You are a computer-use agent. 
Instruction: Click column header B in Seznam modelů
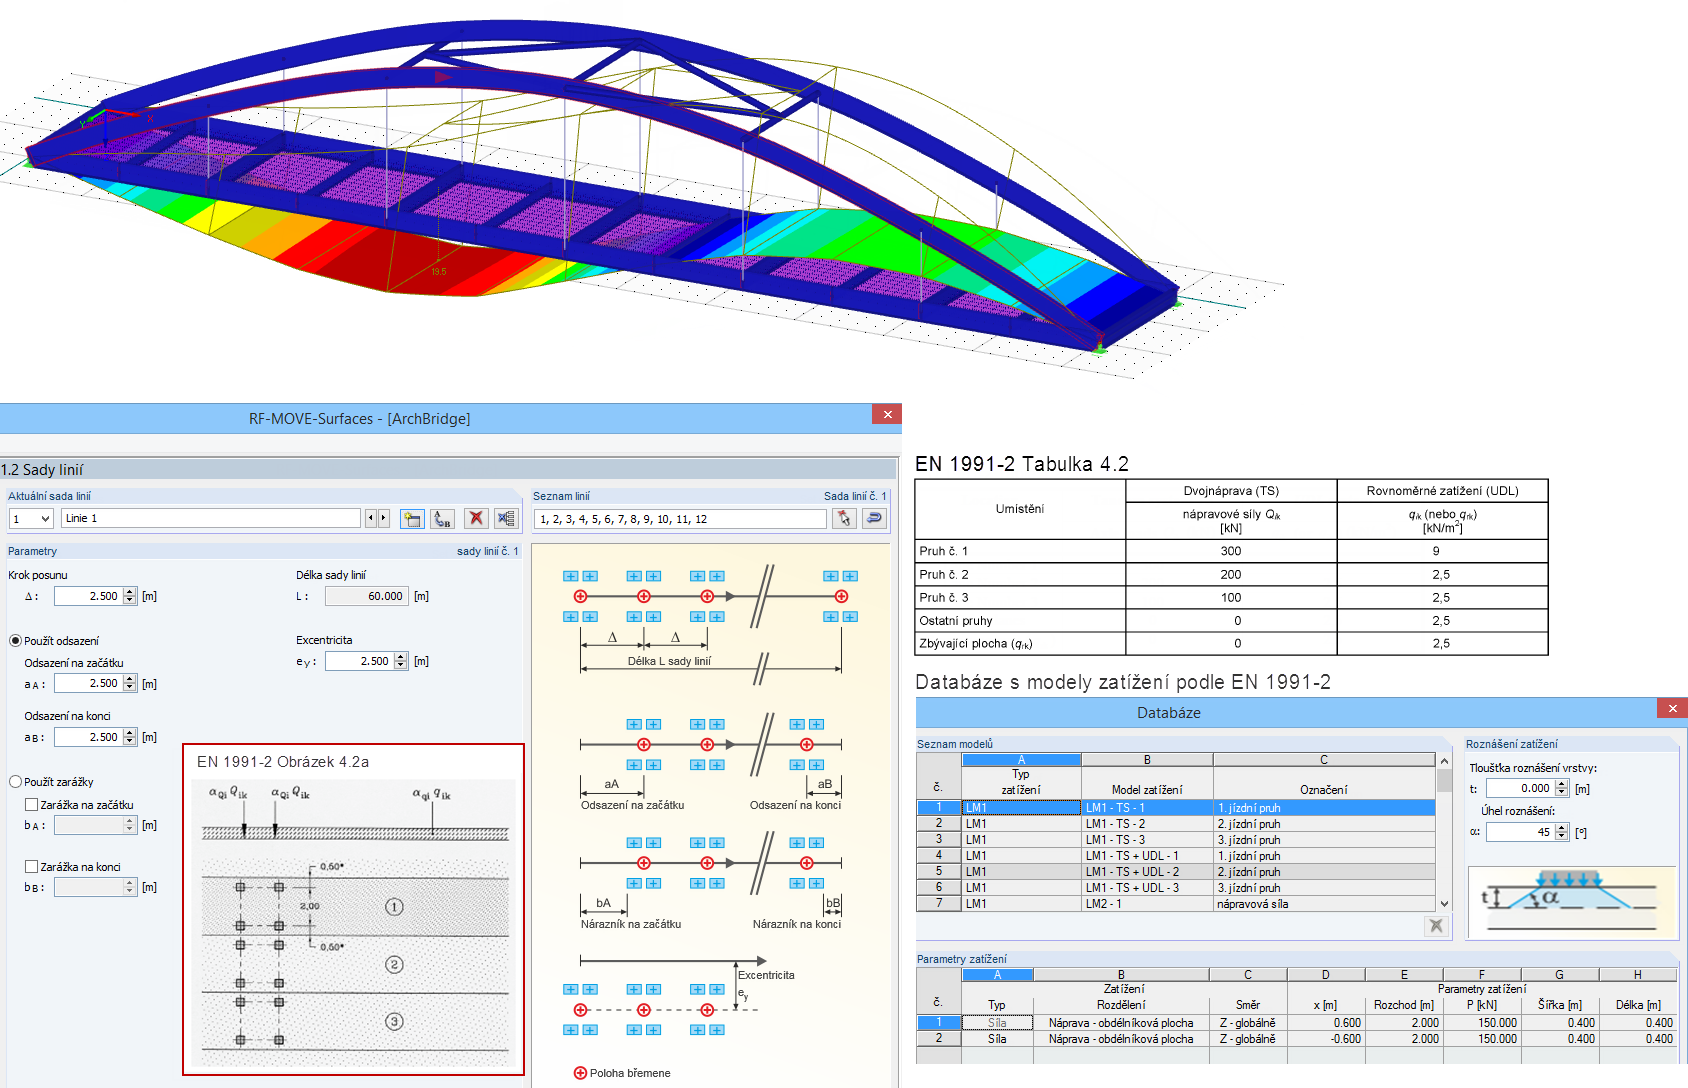coord(1147,760)
